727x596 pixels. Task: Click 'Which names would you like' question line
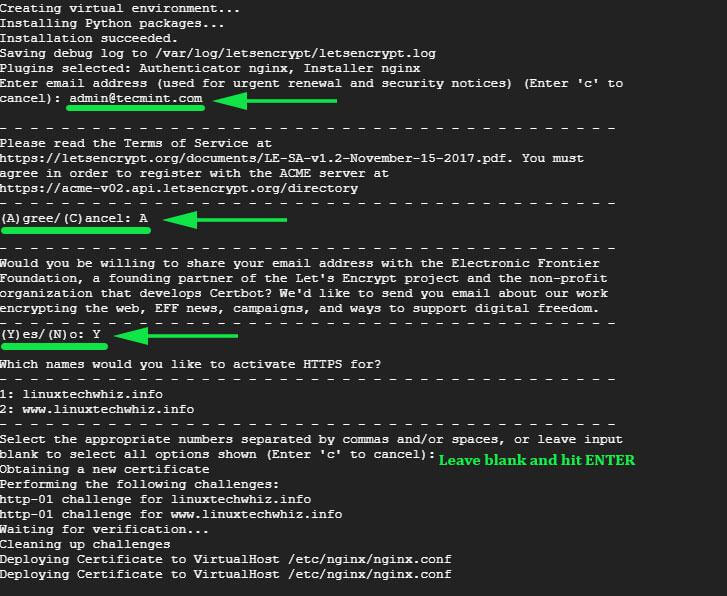(190, 364)
